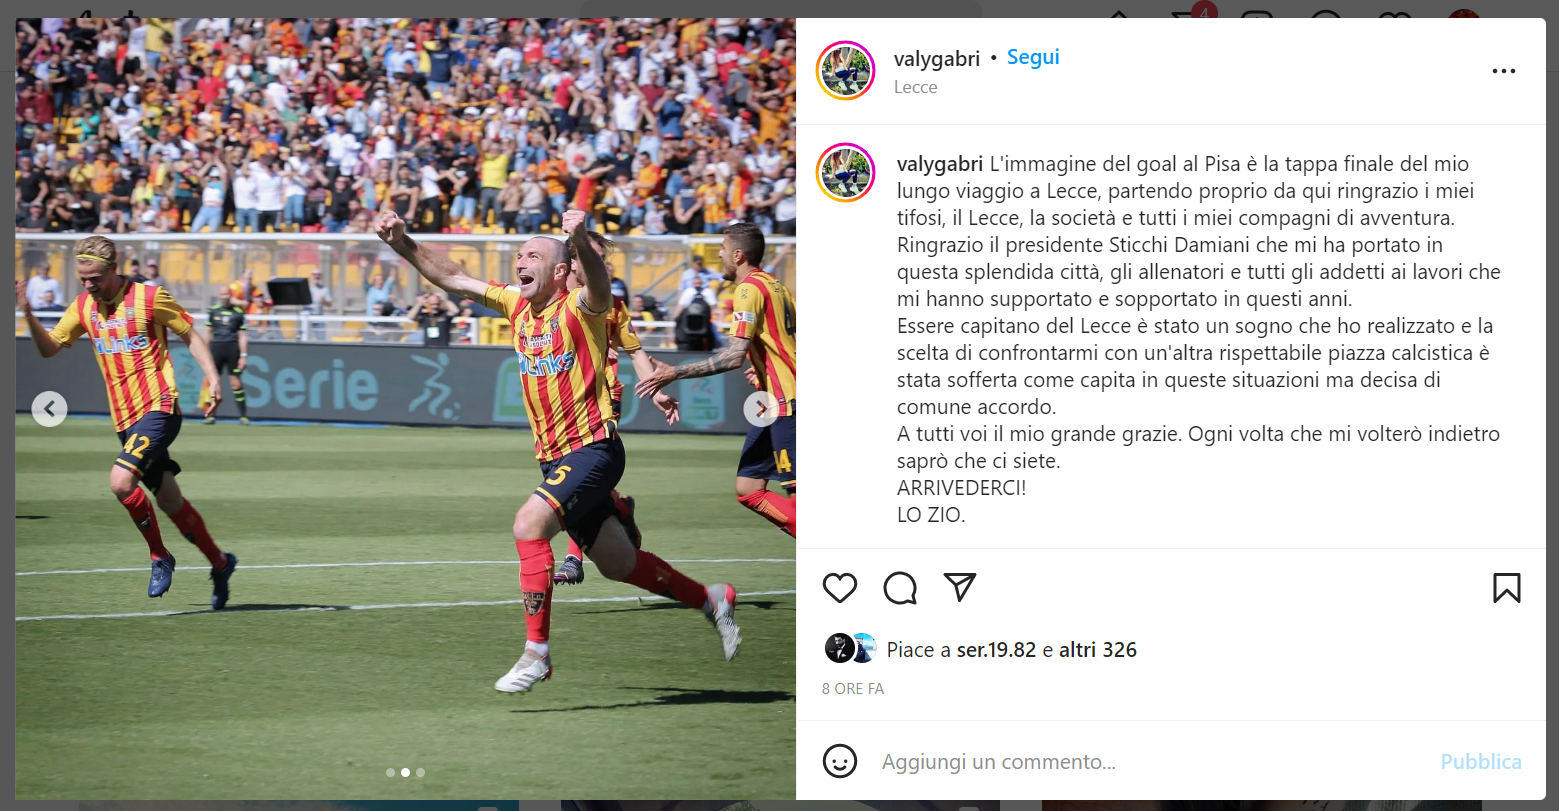Click the 8 ORE FA timestamp

[x=853, y=689]
